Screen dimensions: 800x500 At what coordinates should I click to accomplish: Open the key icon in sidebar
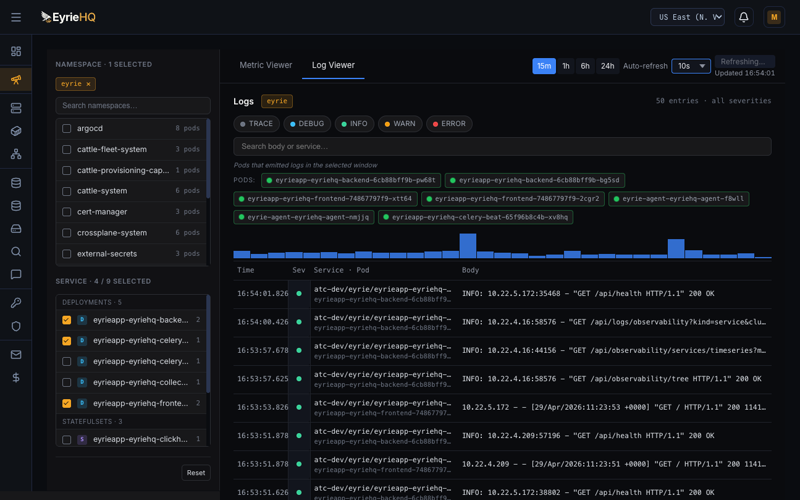click(16, 303)
